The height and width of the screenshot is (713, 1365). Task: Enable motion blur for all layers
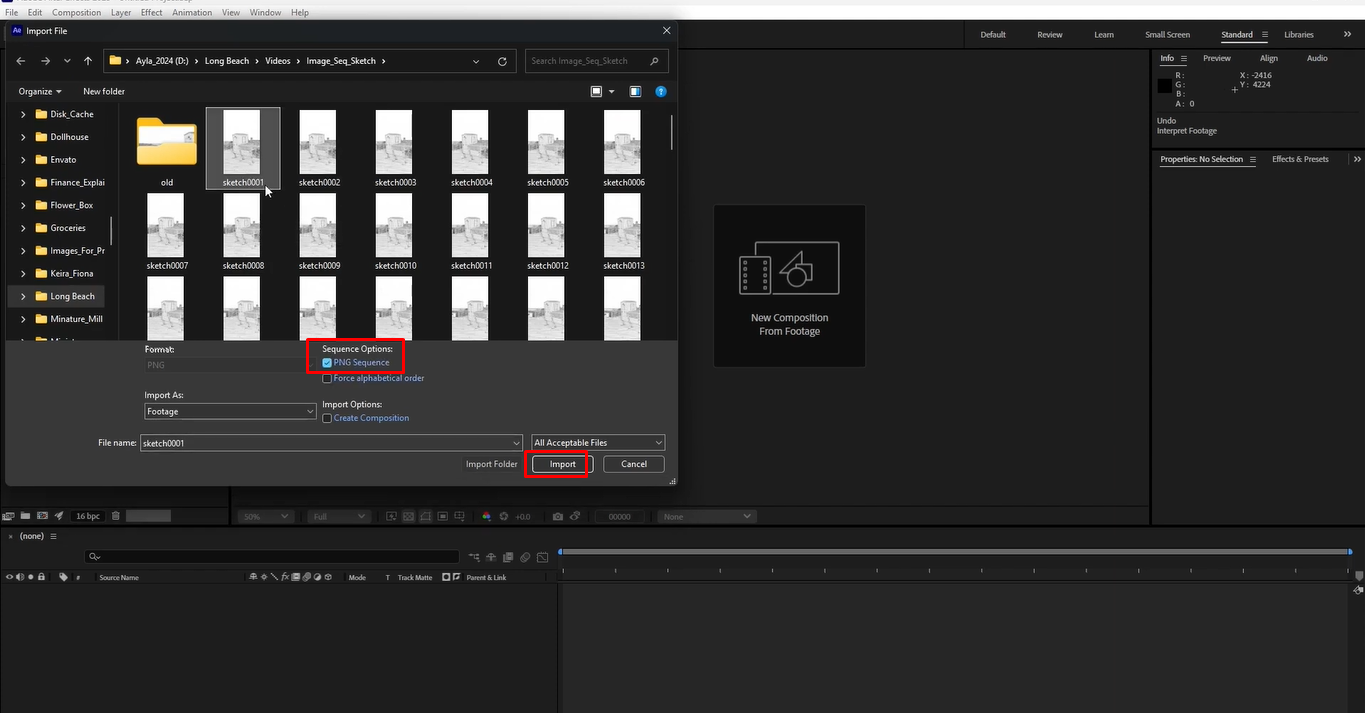[525, 557]
